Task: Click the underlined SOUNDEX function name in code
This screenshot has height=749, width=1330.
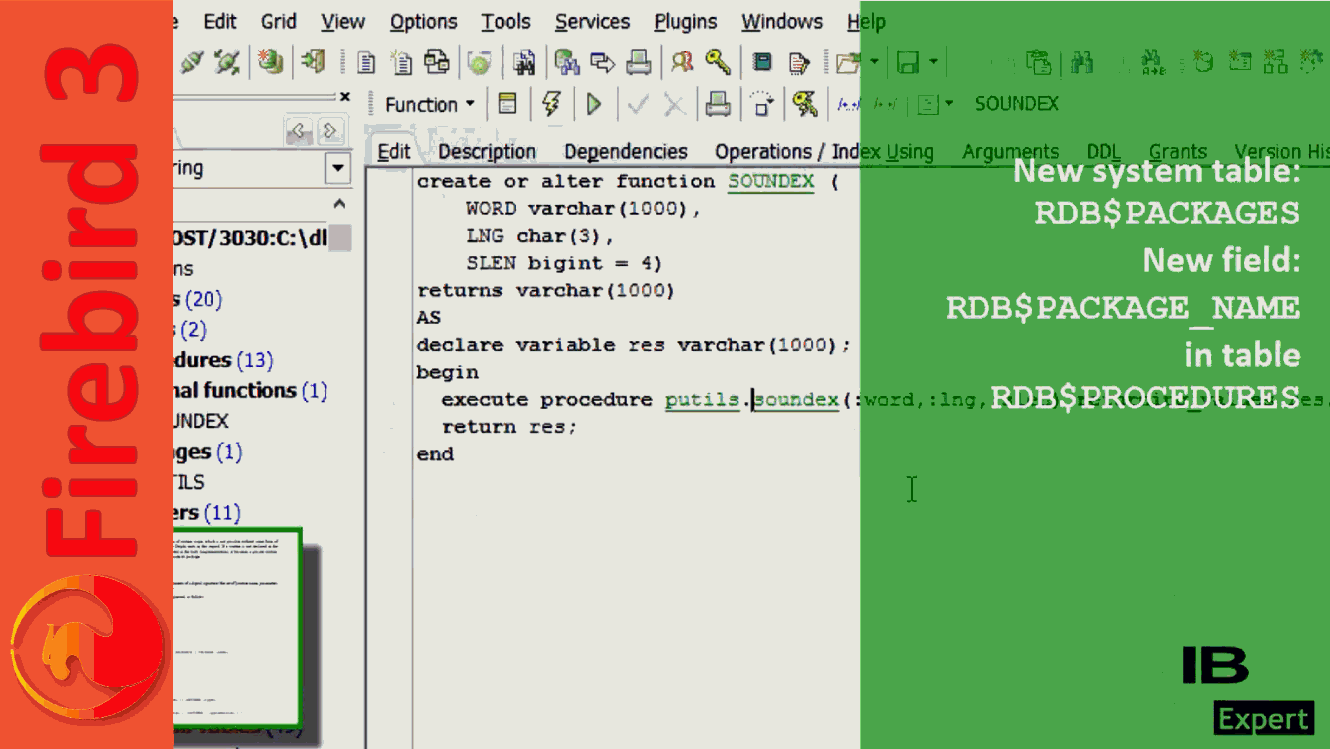Action: pos(771,182)
